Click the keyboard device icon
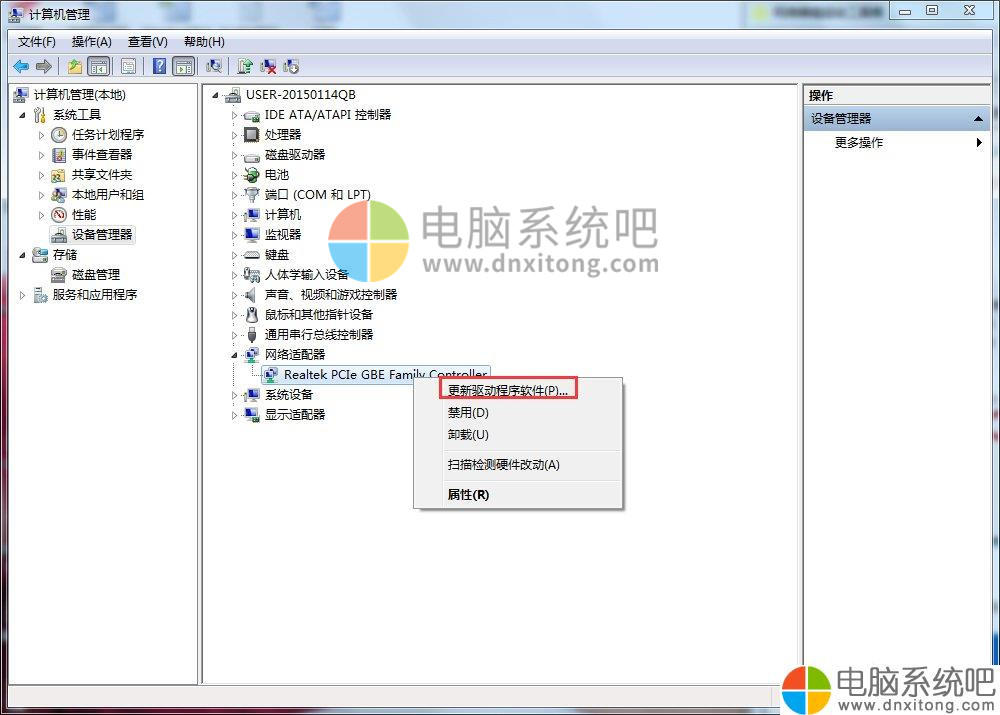Image resolution: width=1000 pixels, height=715 pixels. [252, 255]
